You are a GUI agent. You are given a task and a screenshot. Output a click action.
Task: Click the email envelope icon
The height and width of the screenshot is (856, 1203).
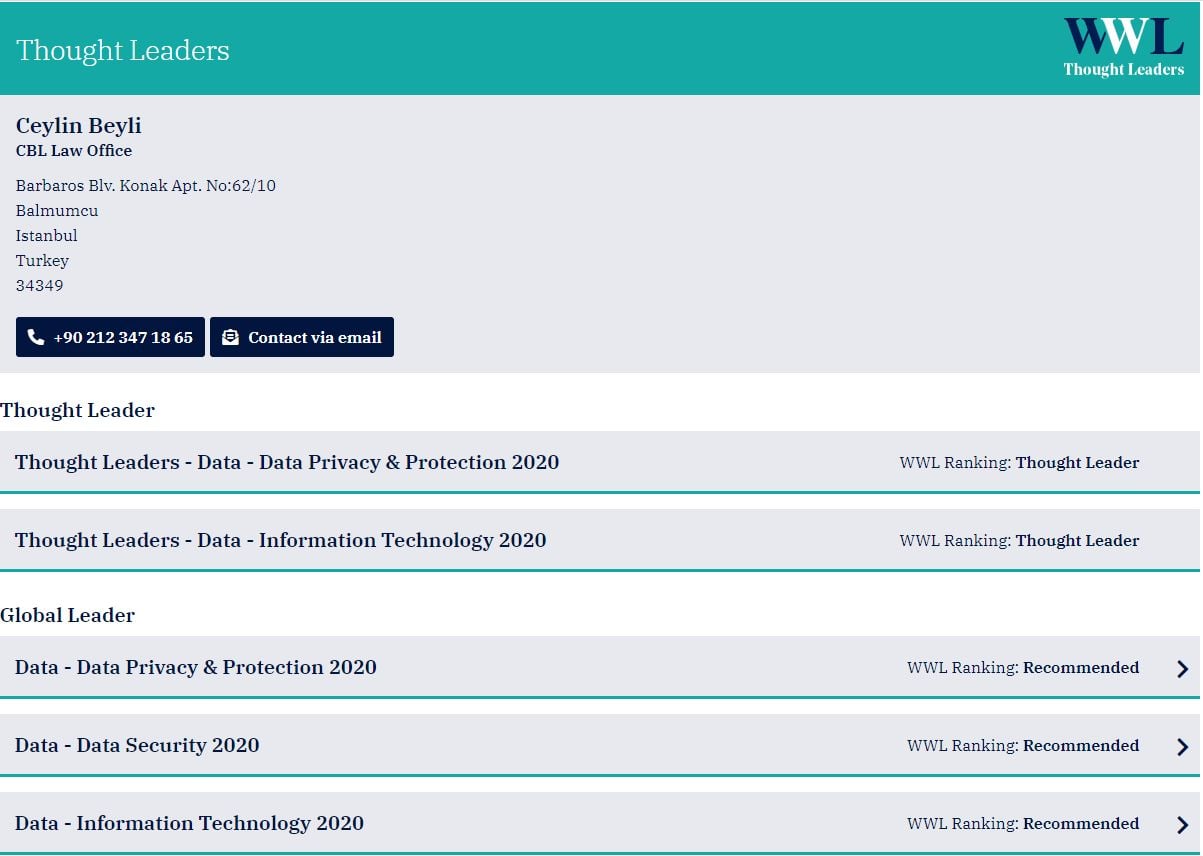coord(230,338)
